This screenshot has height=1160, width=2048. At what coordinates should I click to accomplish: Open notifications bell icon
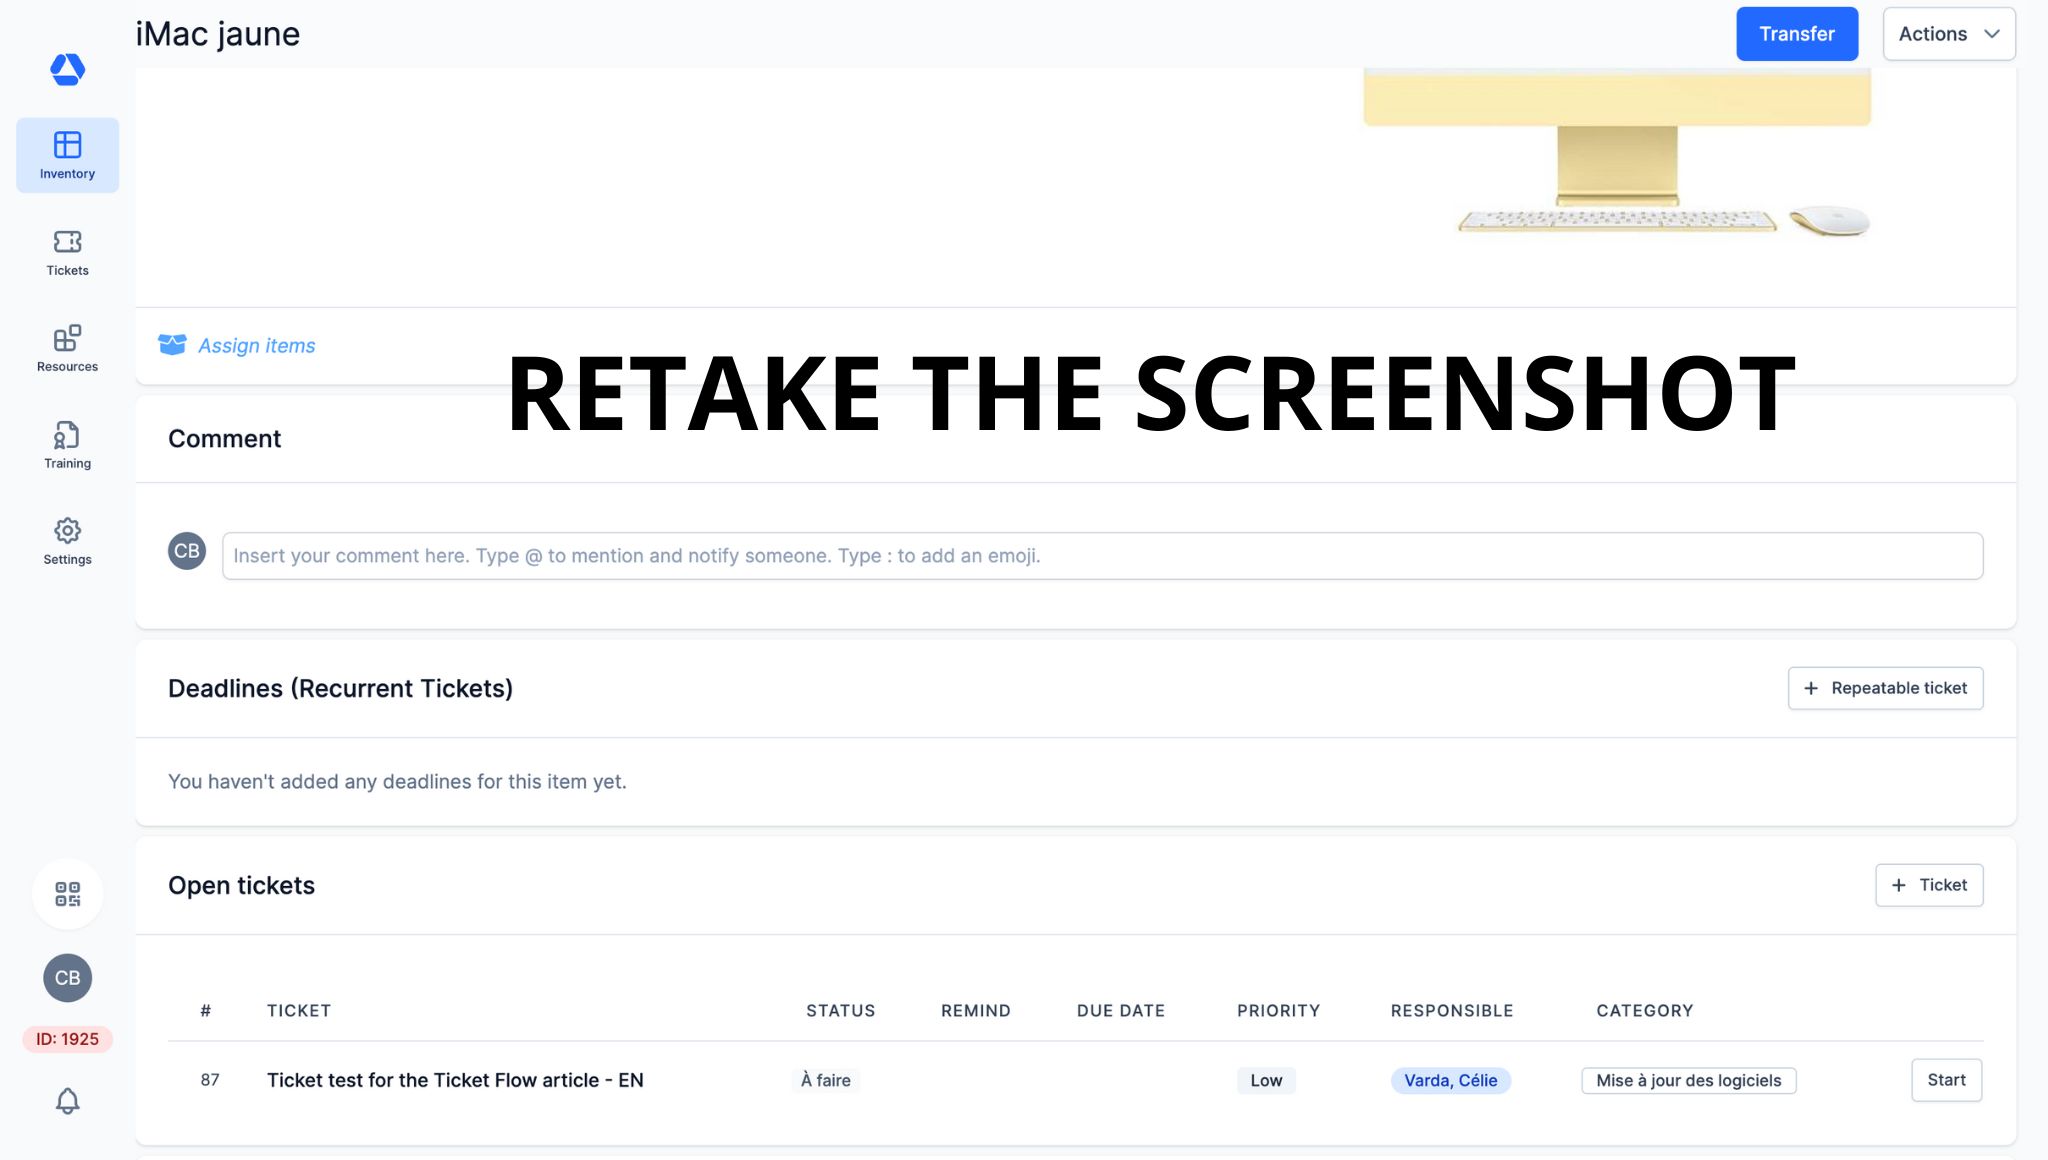pos(67,1101)
